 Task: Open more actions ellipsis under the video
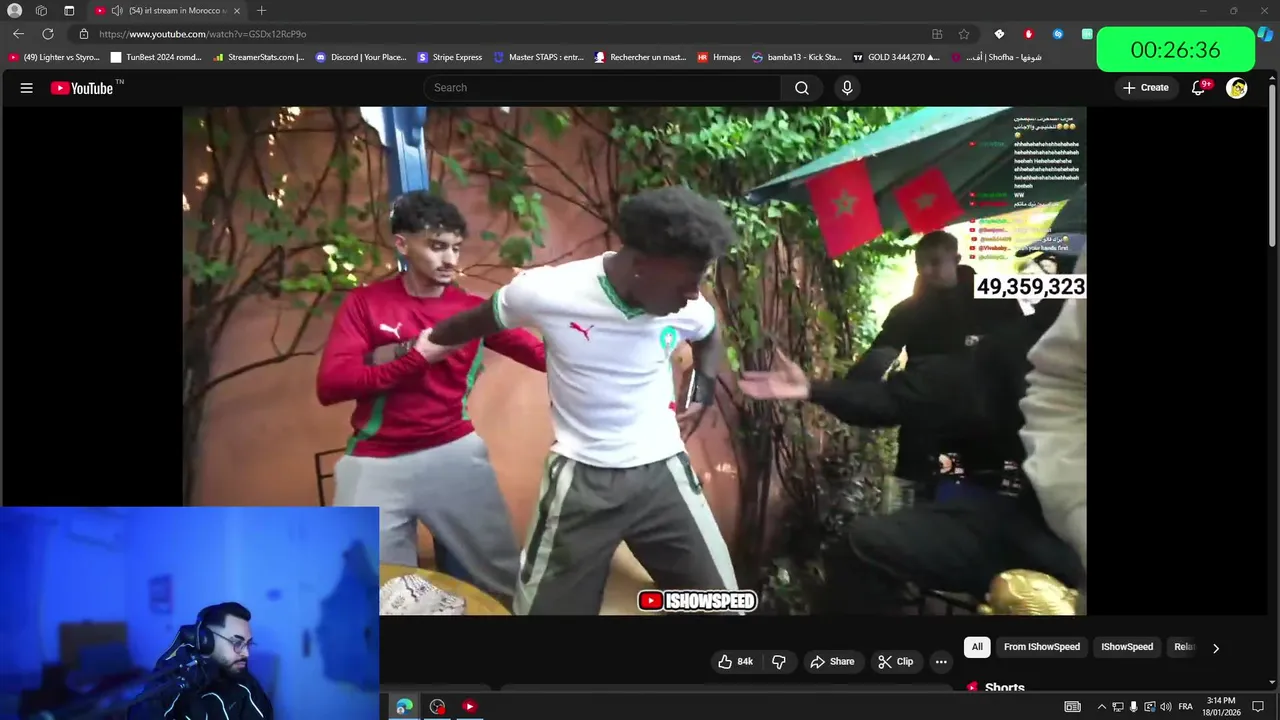(x=941, y=662)
